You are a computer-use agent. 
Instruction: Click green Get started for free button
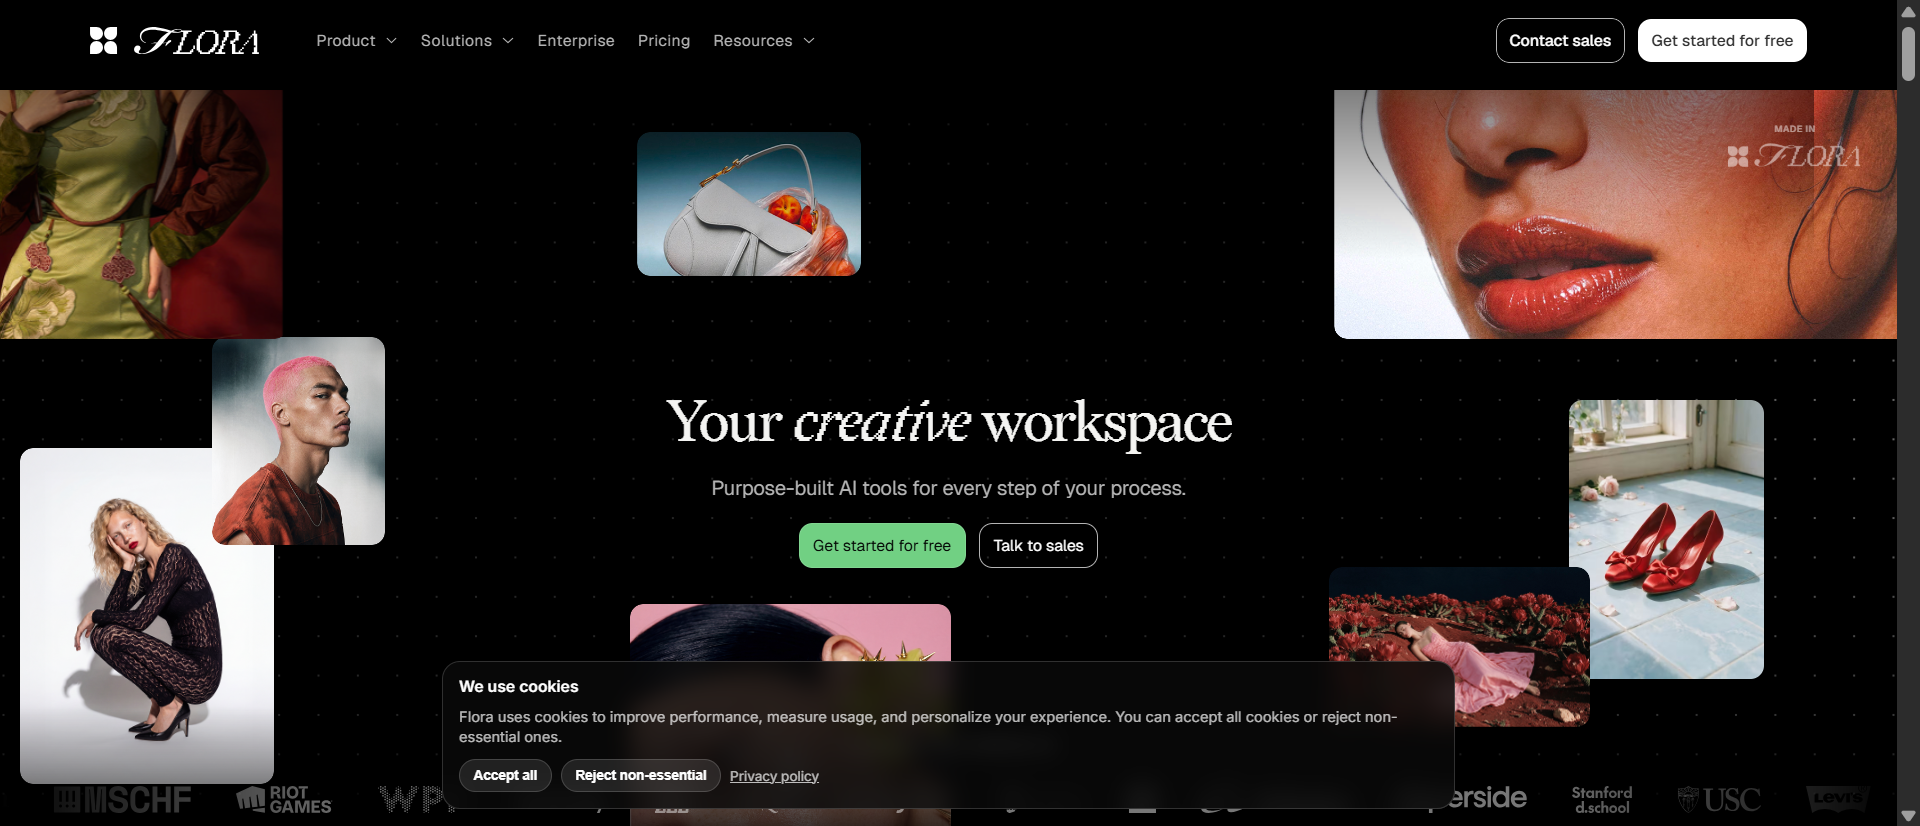[882, 546]
